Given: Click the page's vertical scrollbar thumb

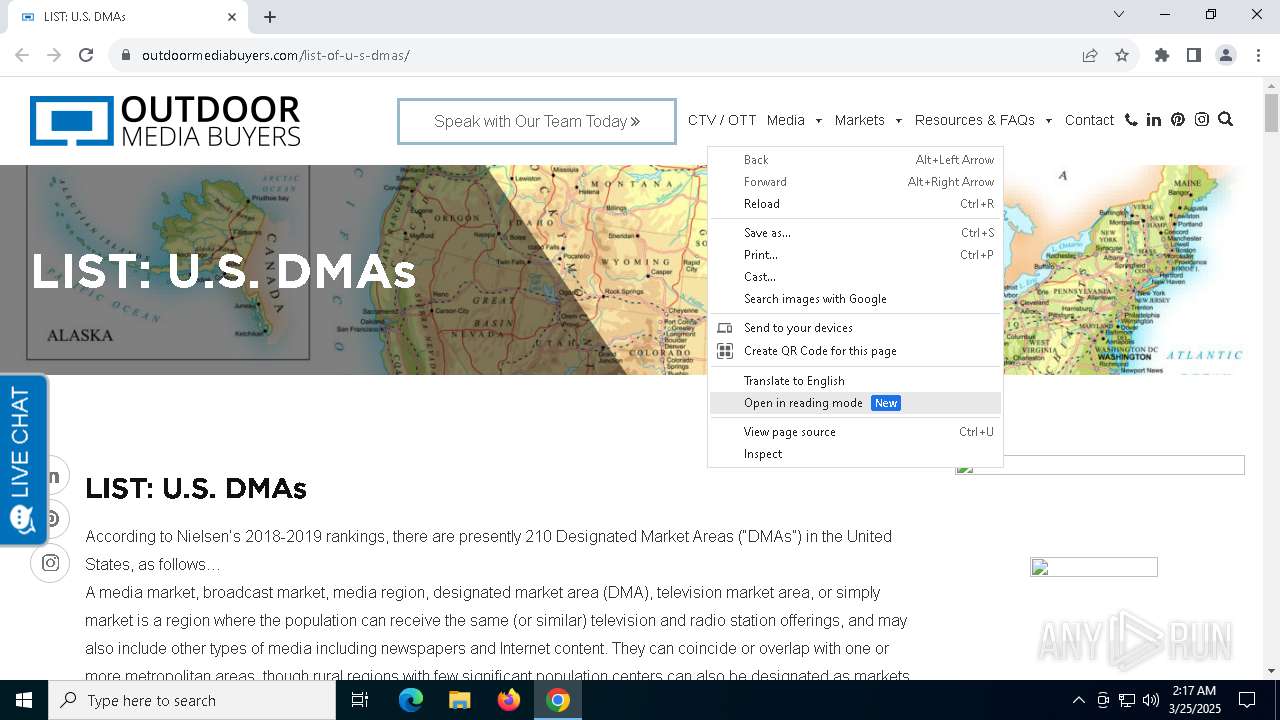Looking at the screenshot, I should (x=1271, y=112).
